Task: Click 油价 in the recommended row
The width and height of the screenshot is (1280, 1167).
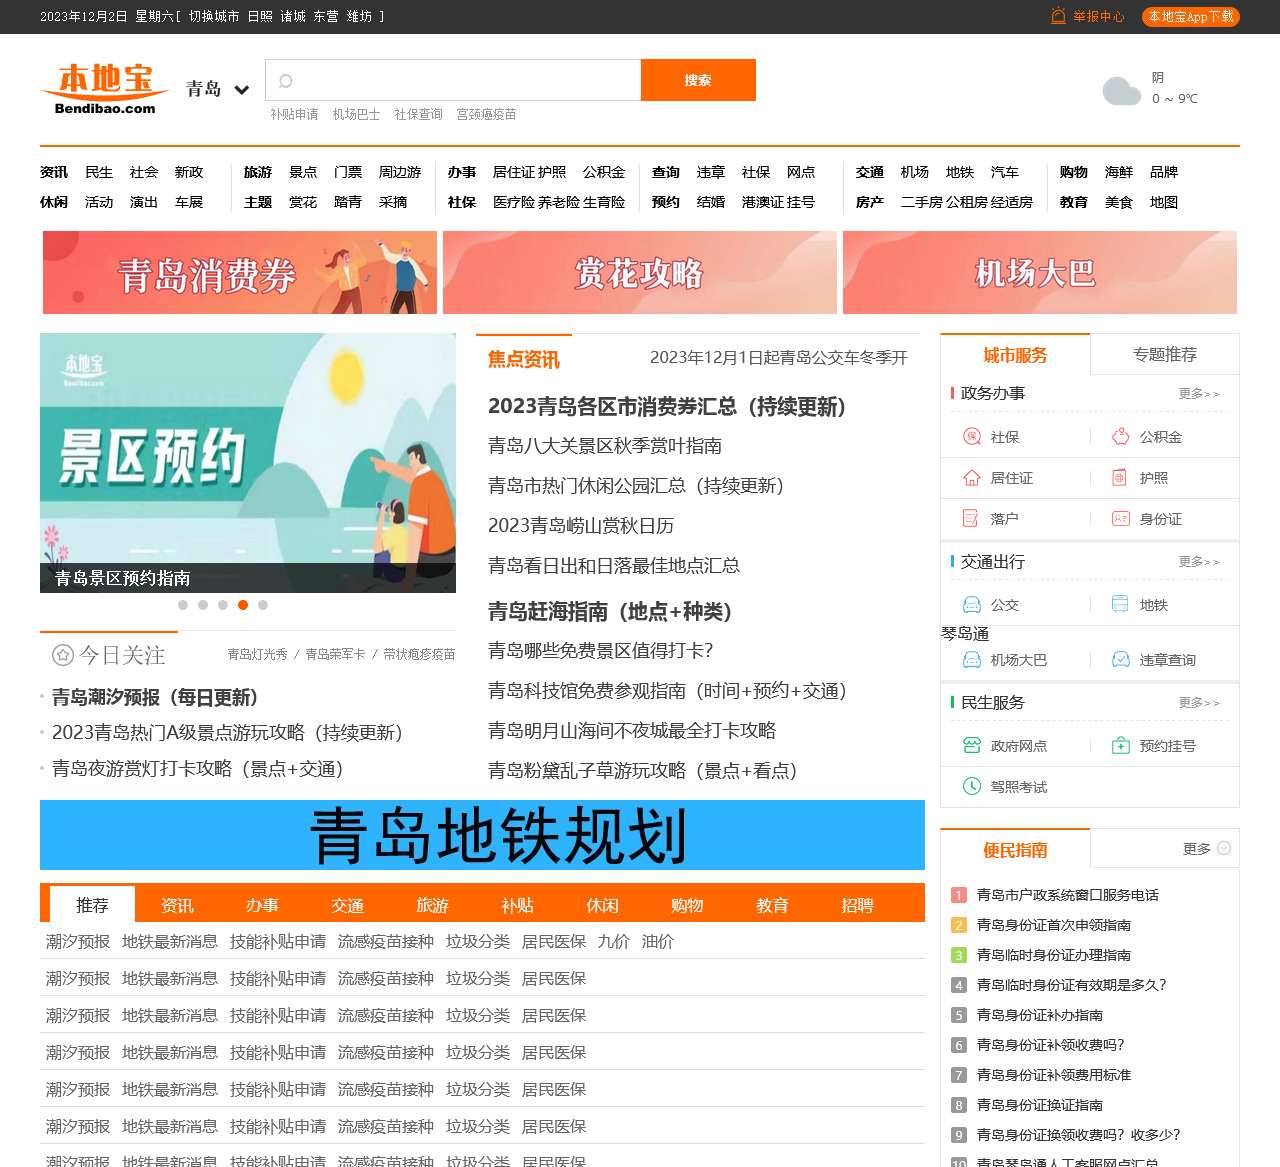Action: pos(658,941)
